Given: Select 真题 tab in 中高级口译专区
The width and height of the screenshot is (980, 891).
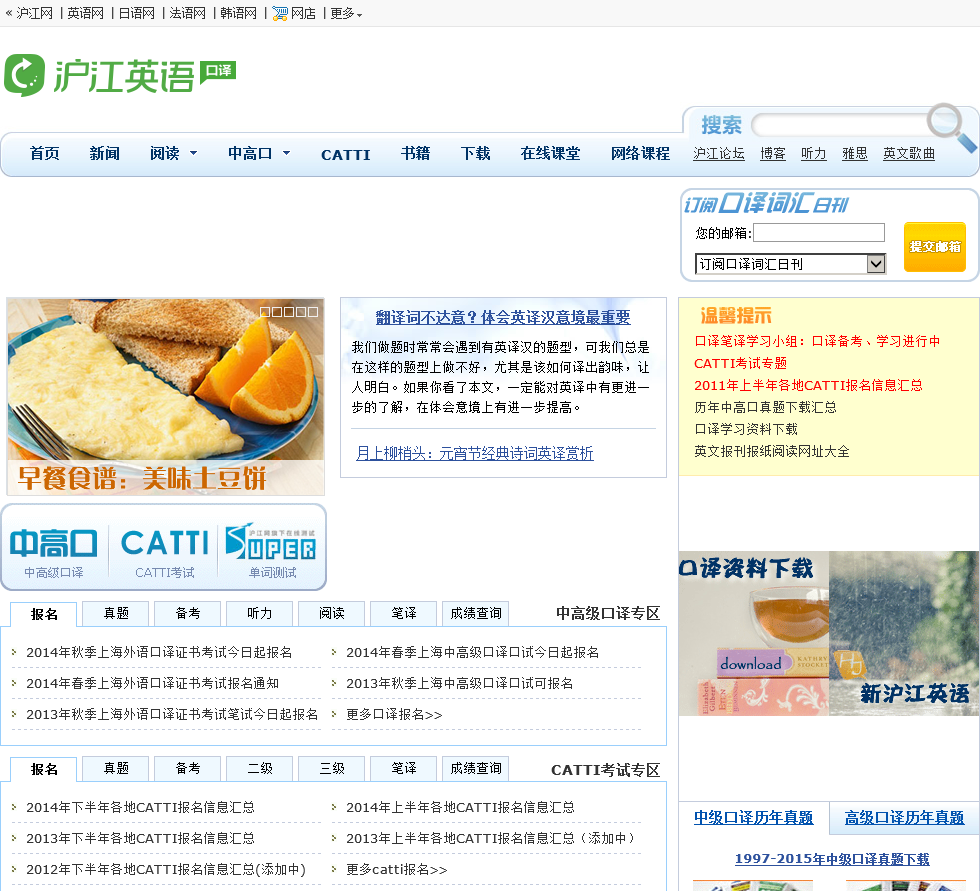Looking at the screenshot, I should pos(116,614).
